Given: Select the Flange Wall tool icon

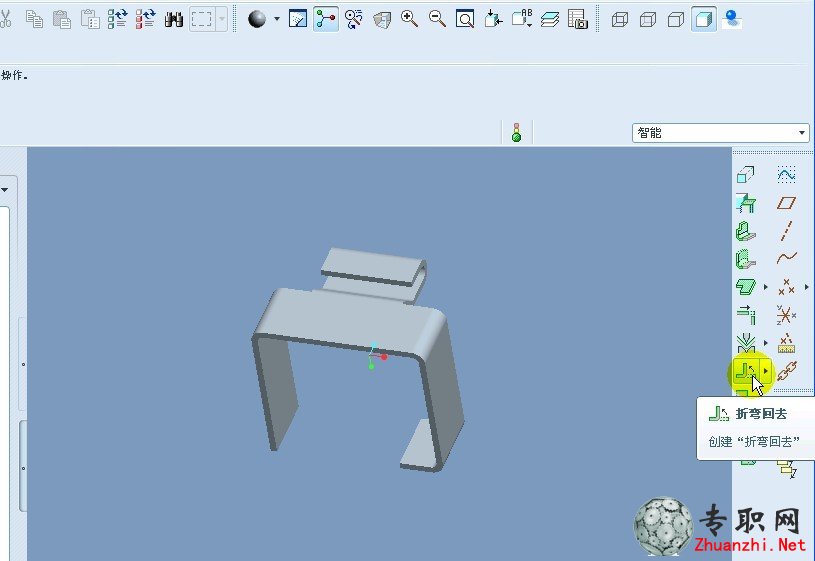Looking at the screenshot, I should pyautogui.click(x=745, y=231).
